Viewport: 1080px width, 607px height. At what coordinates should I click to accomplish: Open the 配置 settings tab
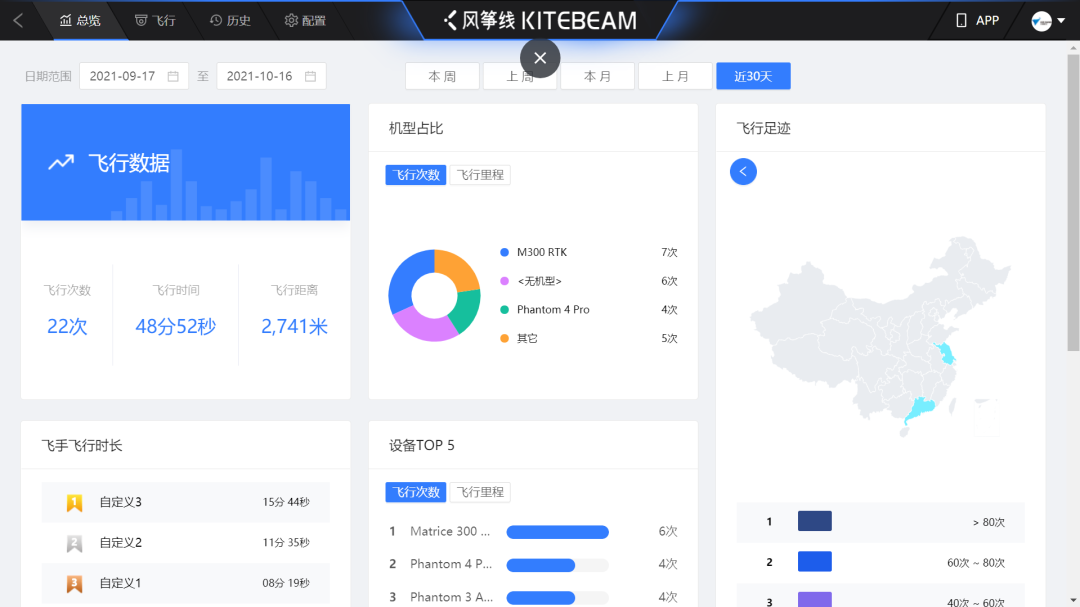coord(305,20)
